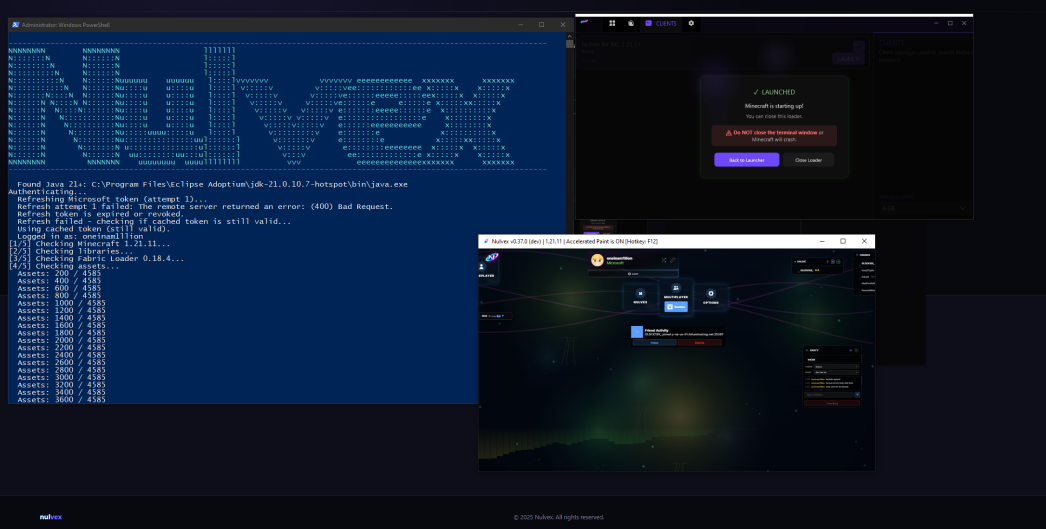
Task: Click the Nulvex game window title icon
Action: tap(486, 241)
